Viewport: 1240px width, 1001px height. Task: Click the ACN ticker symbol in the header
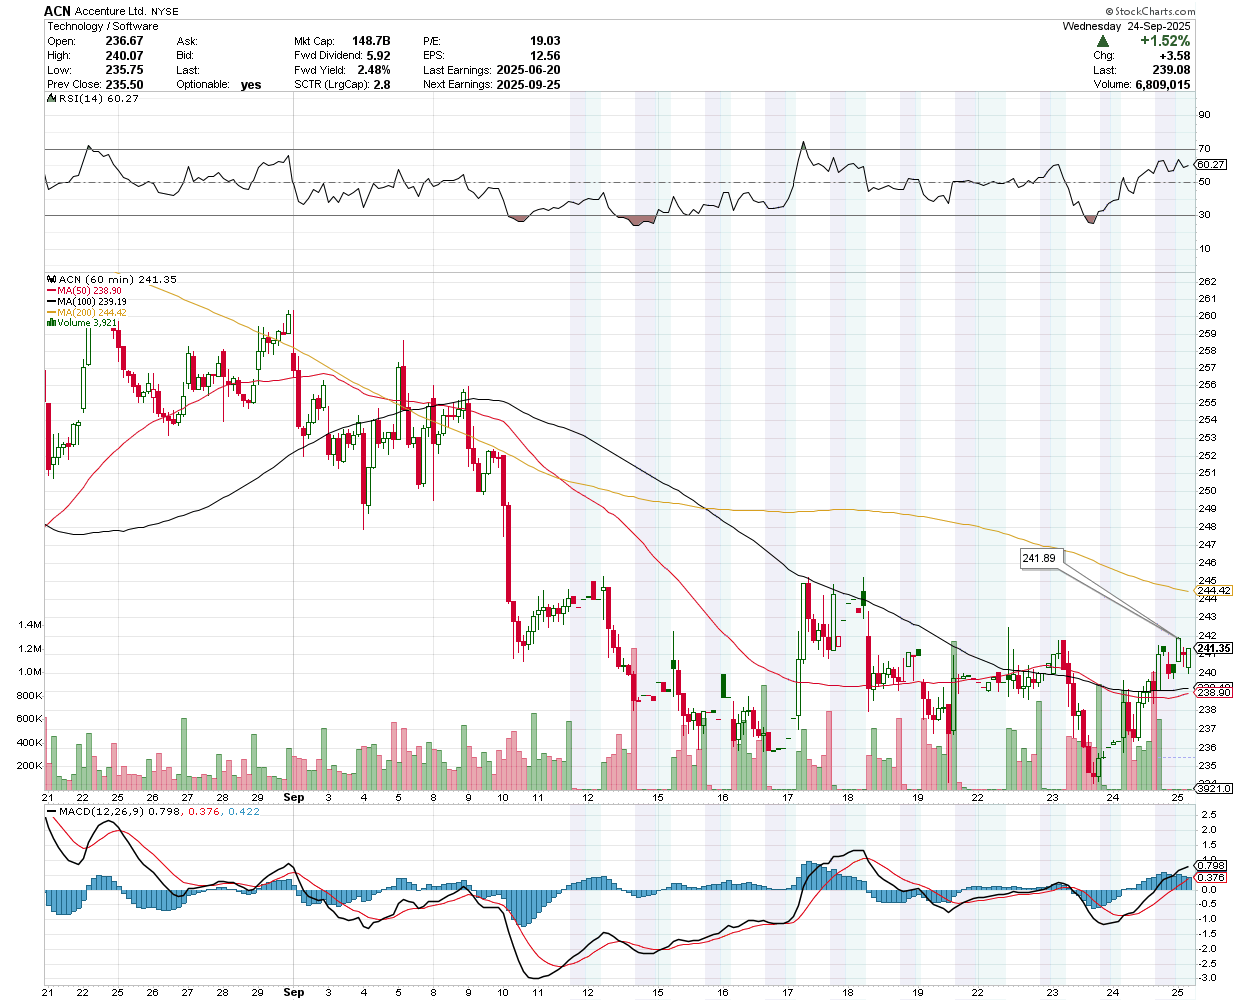point(58,11)
